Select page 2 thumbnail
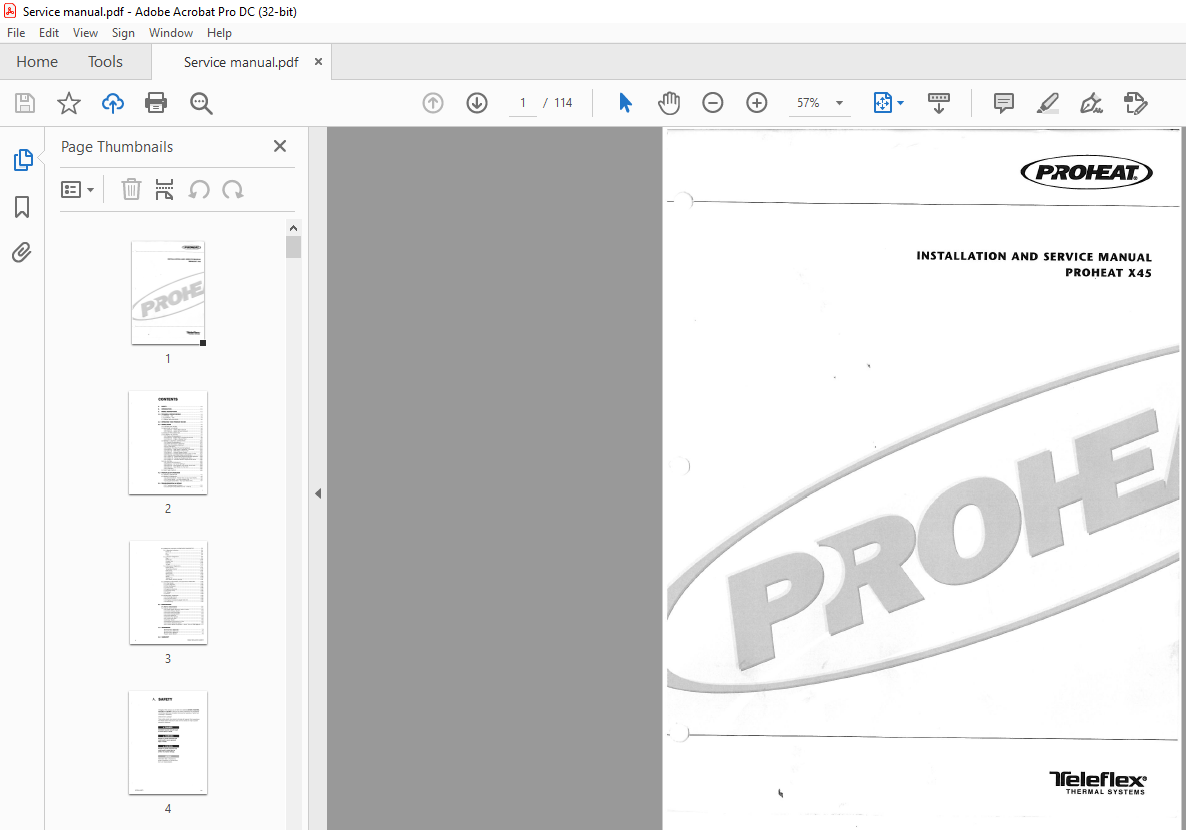This screenshot has height=830, width=1186. pyautogui.click(x=168, y=443)
